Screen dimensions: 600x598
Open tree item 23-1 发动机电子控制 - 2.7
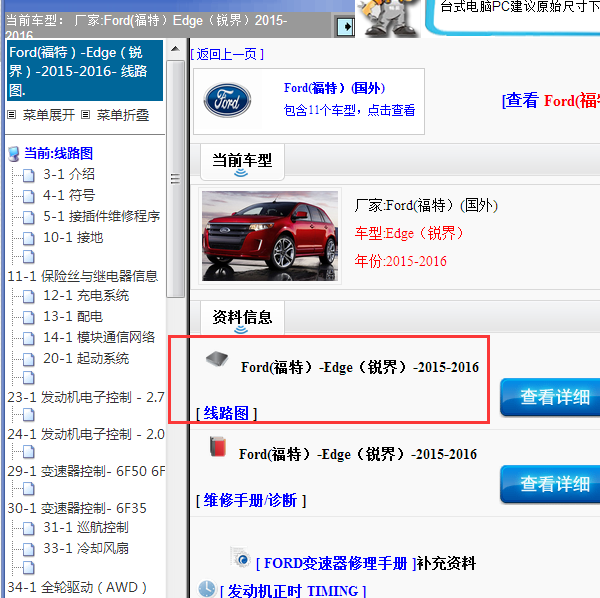[x=86, y=397]
